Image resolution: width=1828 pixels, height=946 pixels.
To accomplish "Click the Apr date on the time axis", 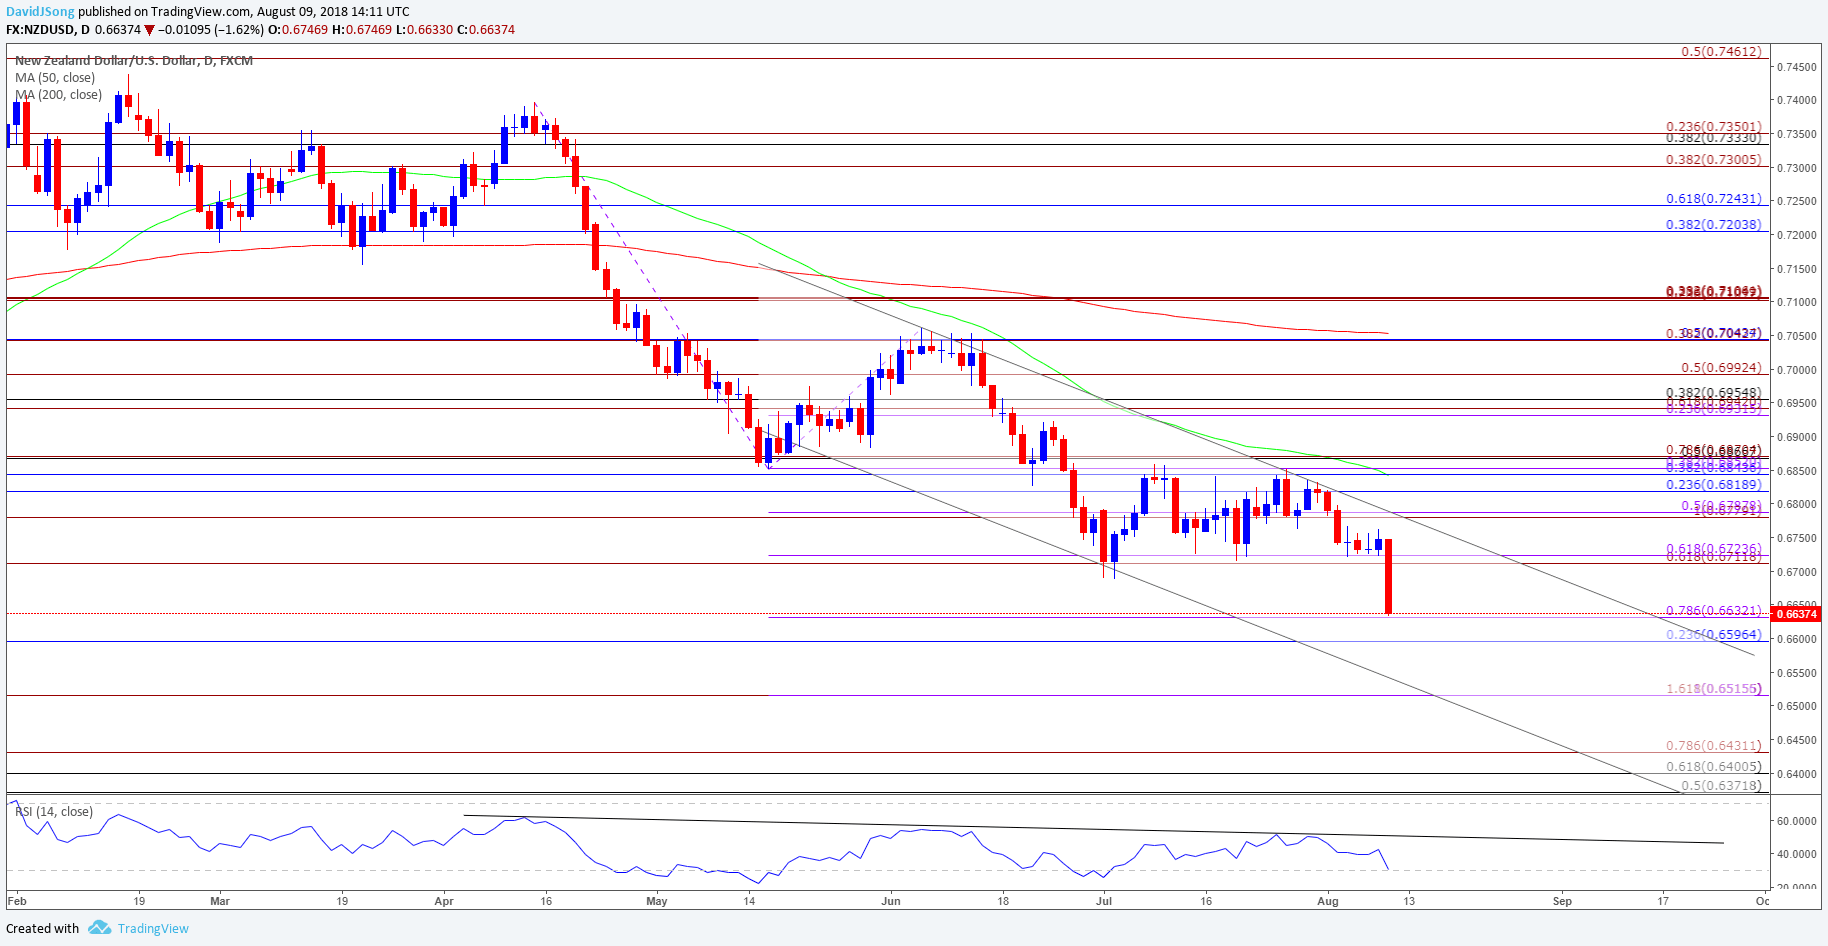I will pyautogui.click(x=444, y=901).
